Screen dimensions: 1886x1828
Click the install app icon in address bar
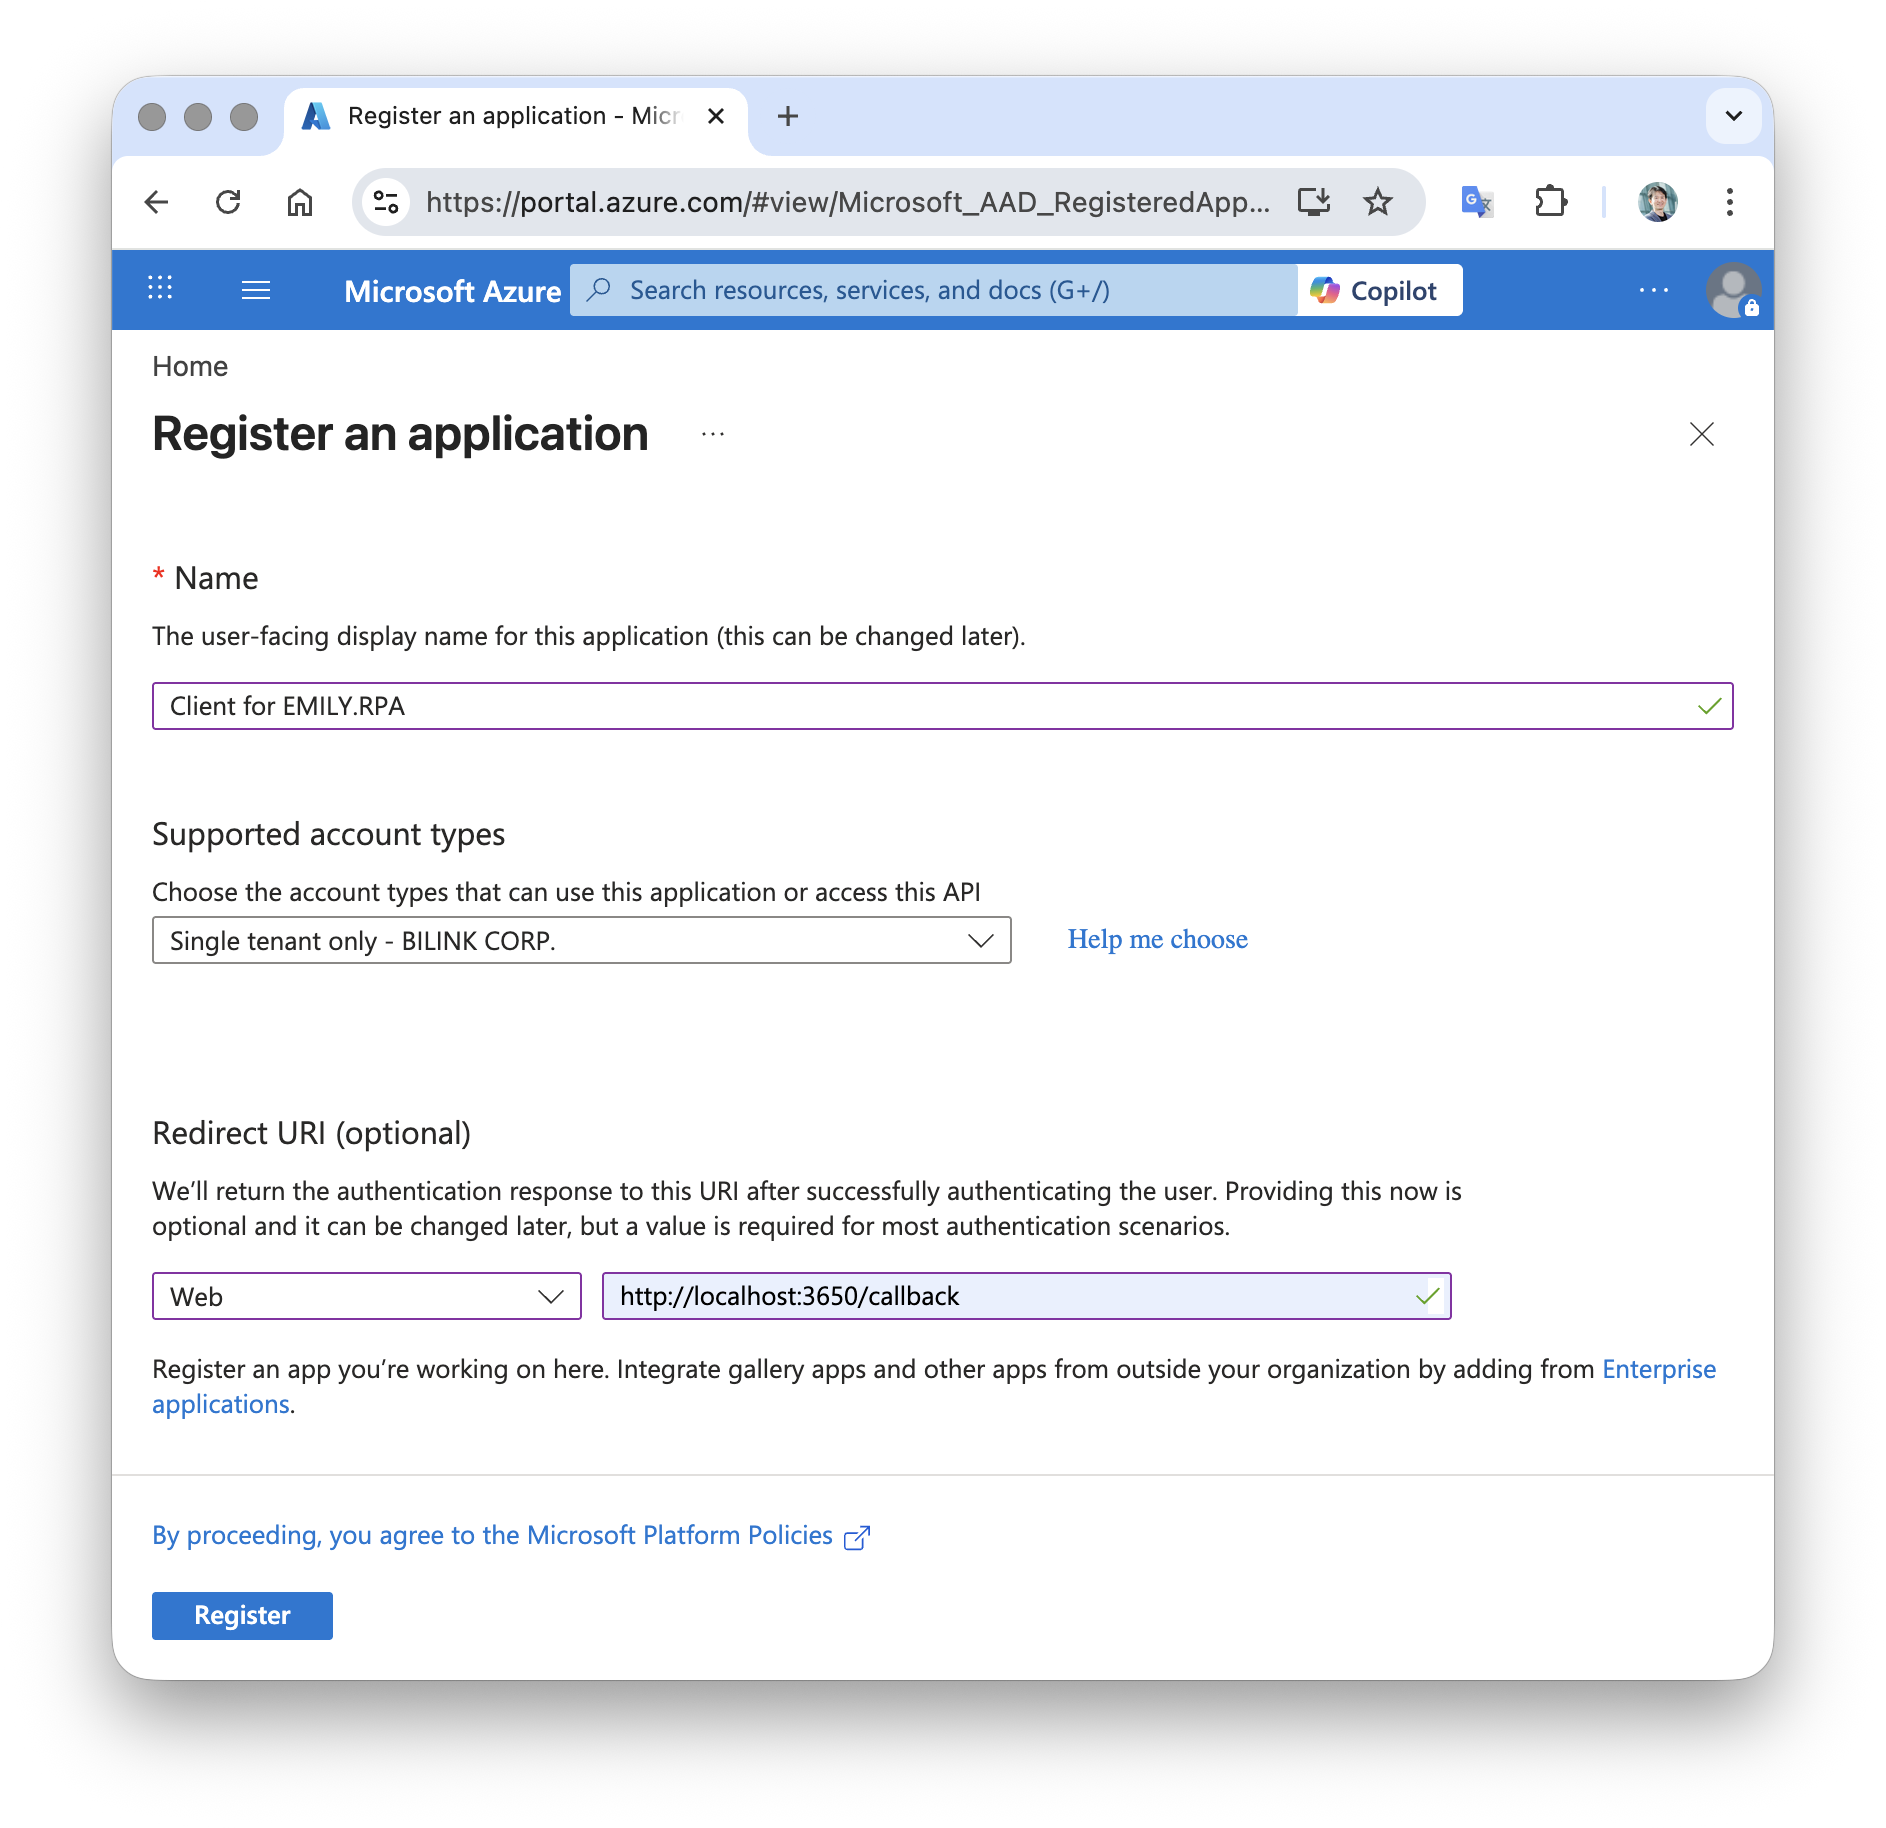click(x=1313, y=202)
